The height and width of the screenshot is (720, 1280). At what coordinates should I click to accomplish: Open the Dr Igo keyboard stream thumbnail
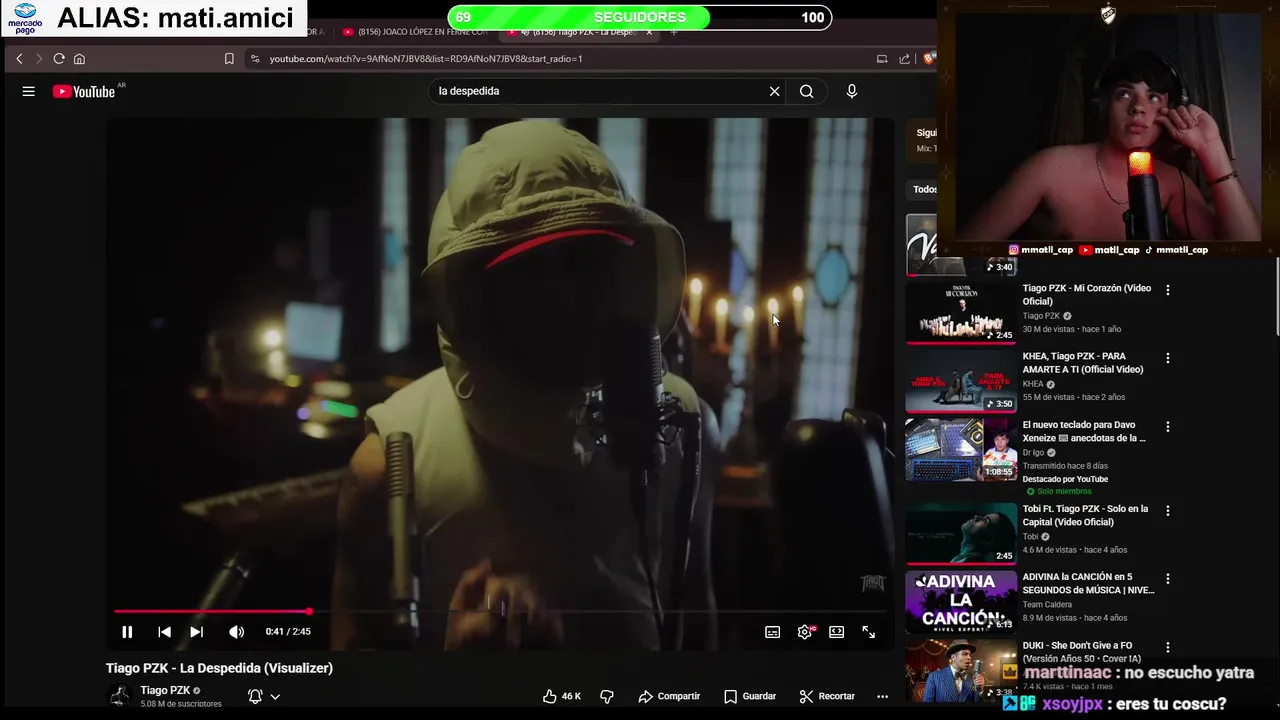coord(961,450)
